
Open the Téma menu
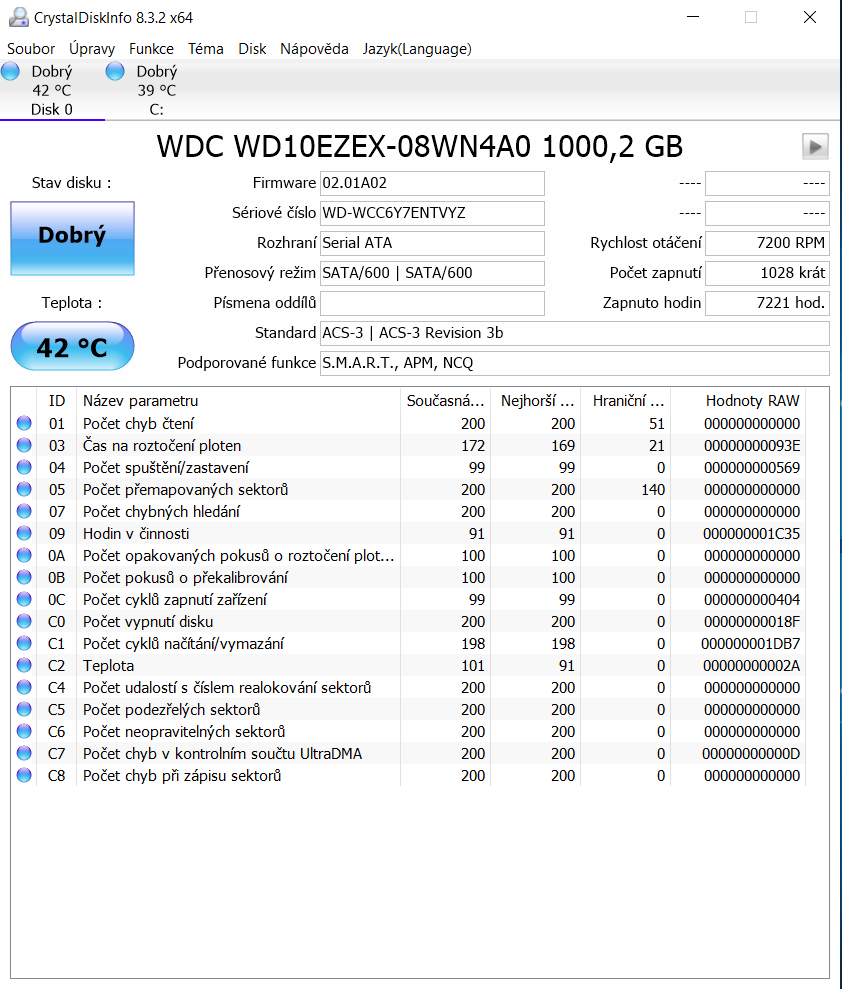tap(206, 49)
